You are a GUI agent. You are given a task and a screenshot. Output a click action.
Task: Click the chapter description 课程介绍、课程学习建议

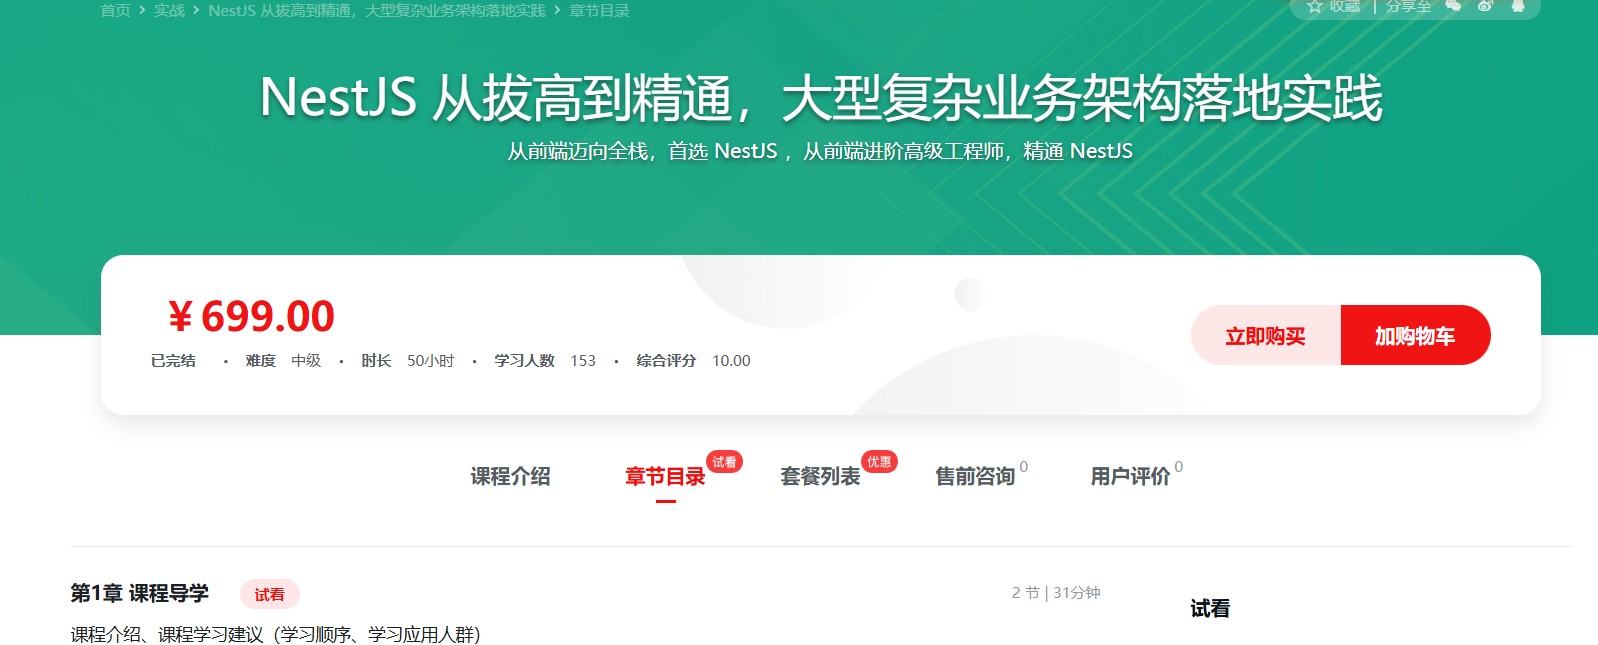pyautogui.click(x=276, y=634)
